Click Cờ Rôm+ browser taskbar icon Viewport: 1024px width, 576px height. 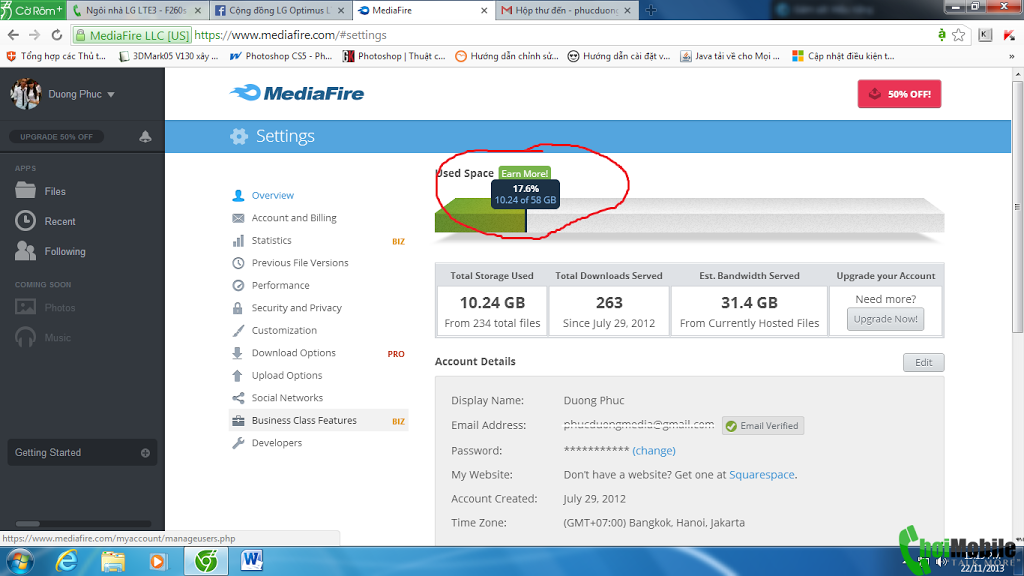(x=206, y=562)
